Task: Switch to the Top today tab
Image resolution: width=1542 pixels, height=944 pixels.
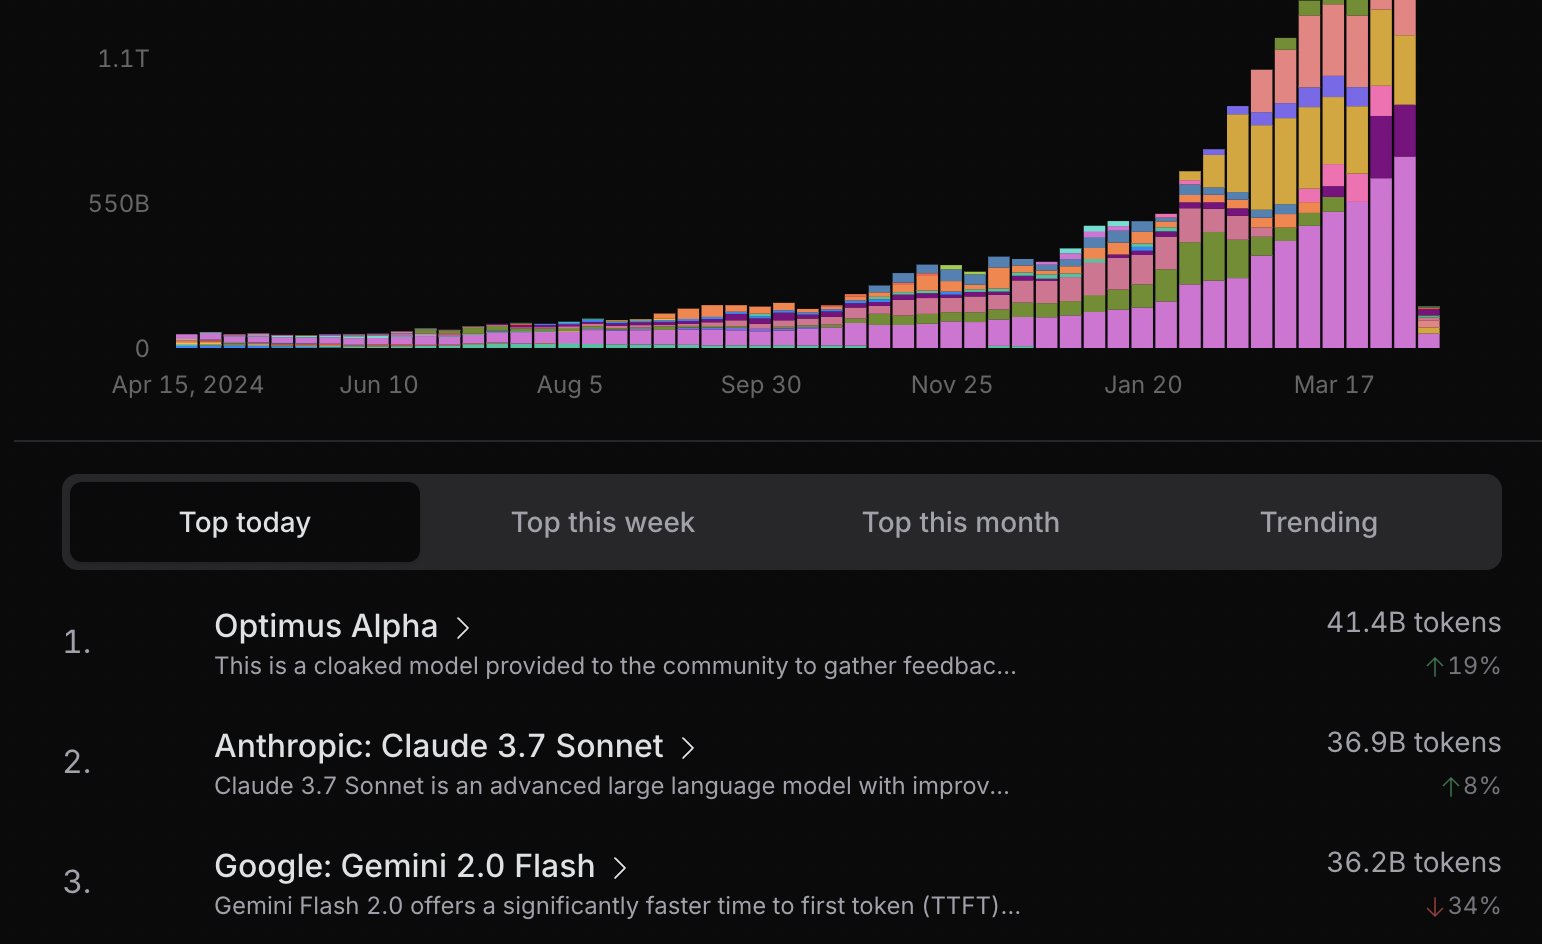Action: (245, 522)
